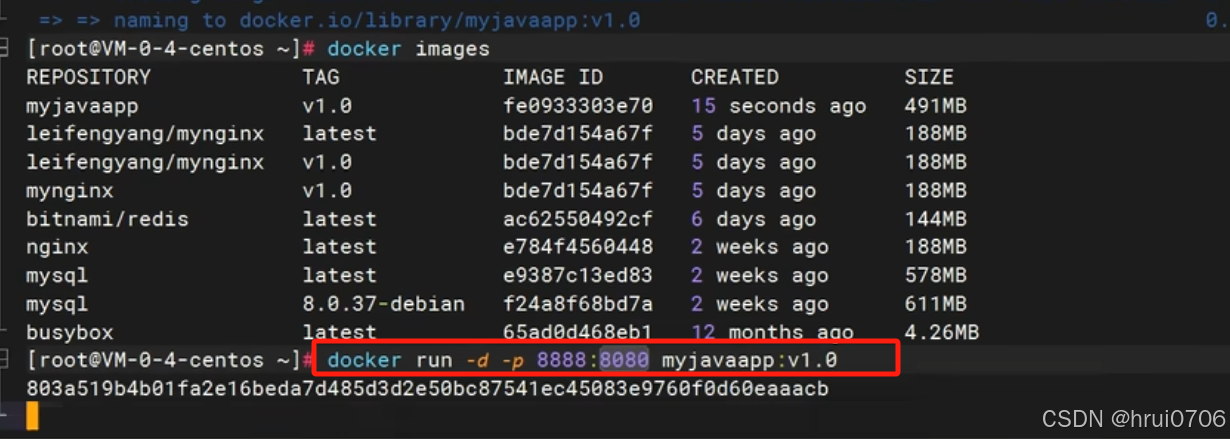1230x439 pixels.
Task: Click the yellow terminal cursor block
Action: coord(32,417)
